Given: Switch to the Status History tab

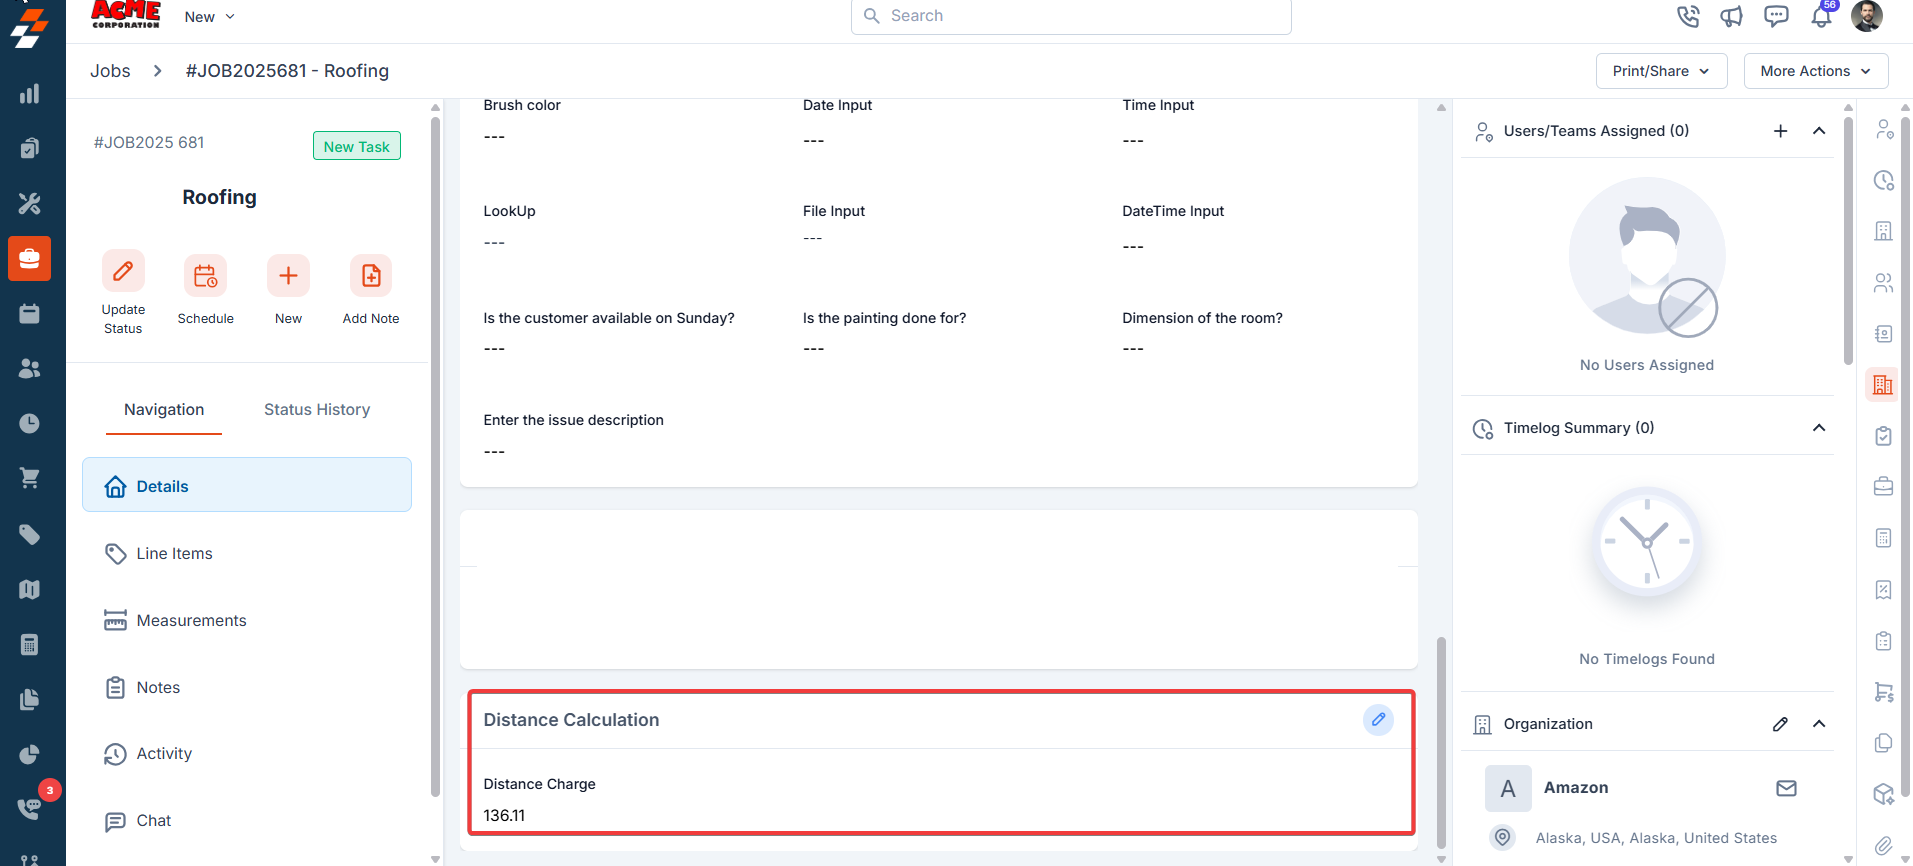Looking at the screenshot, I should pyautogui.click(x=317, y=410).
